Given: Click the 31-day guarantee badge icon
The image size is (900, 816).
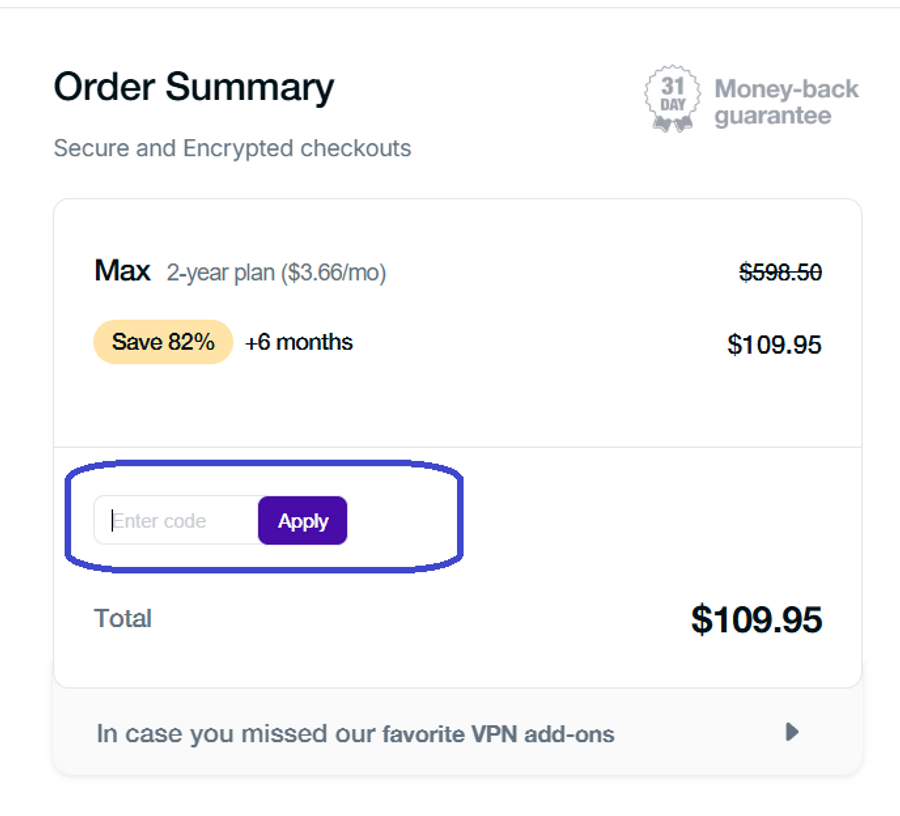Looking at the screenshot, I should pyautogui.click(x=672, y=100).
